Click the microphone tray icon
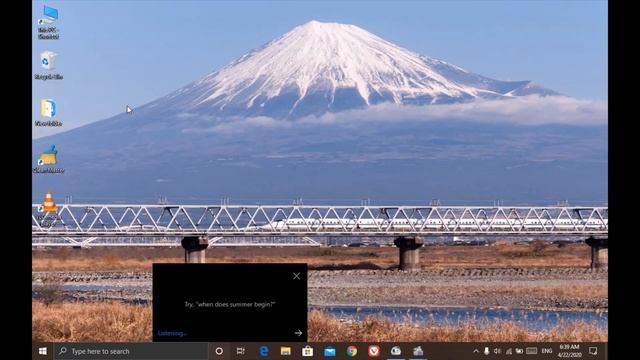The width and height of the screenshot is (640, 360). pyautogui.click(x=487, y=351)
